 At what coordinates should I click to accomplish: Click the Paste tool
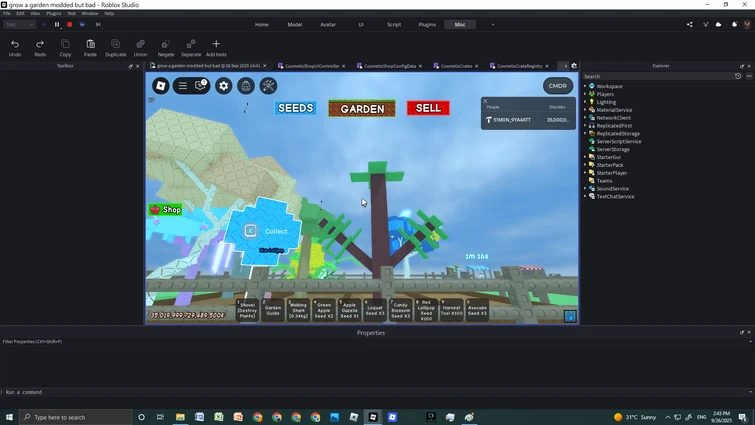(x=90, y=48)
